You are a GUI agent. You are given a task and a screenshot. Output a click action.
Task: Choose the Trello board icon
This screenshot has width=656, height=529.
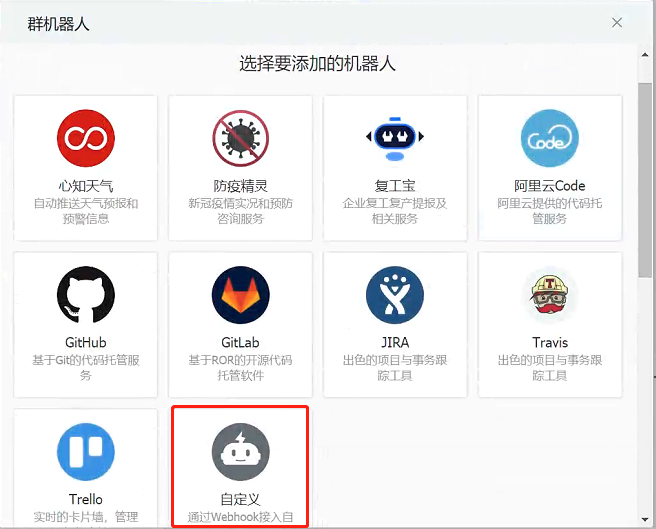86,452
